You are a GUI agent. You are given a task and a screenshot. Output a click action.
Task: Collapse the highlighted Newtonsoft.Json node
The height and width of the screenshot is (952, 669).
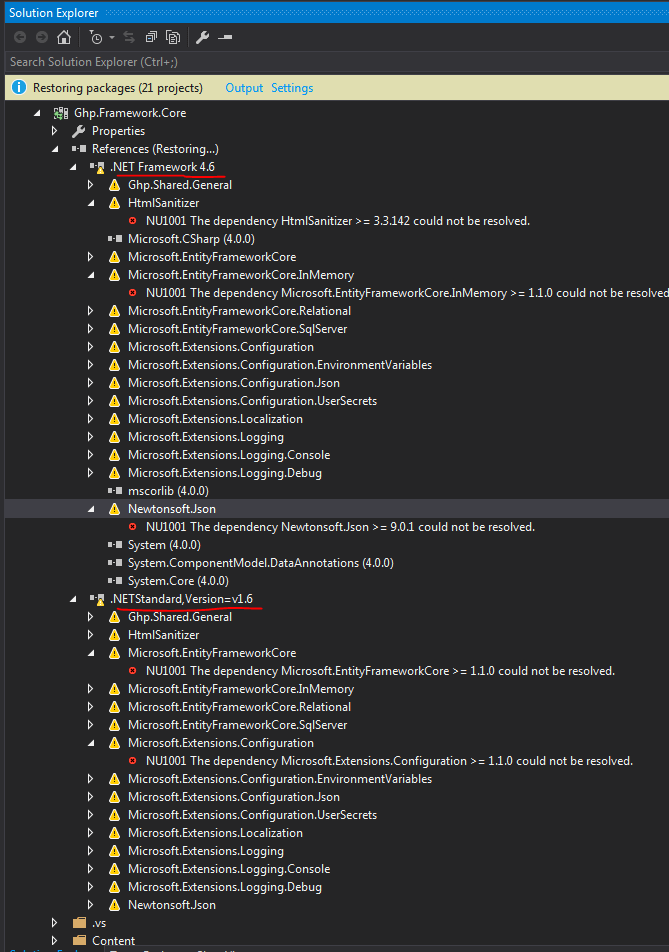pyautogui.click(x=91, y=509)
